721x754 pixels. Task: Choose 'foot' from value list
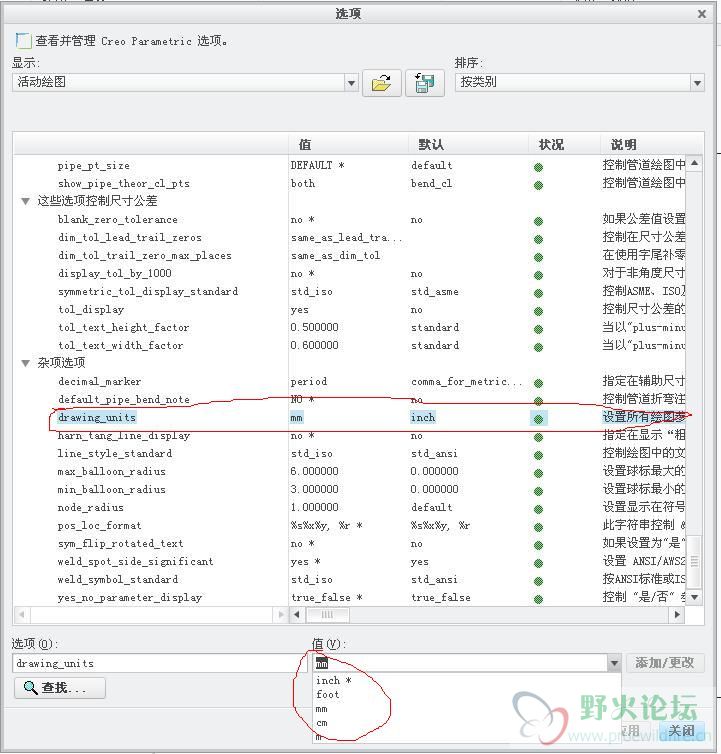click(x=328, y=695)
